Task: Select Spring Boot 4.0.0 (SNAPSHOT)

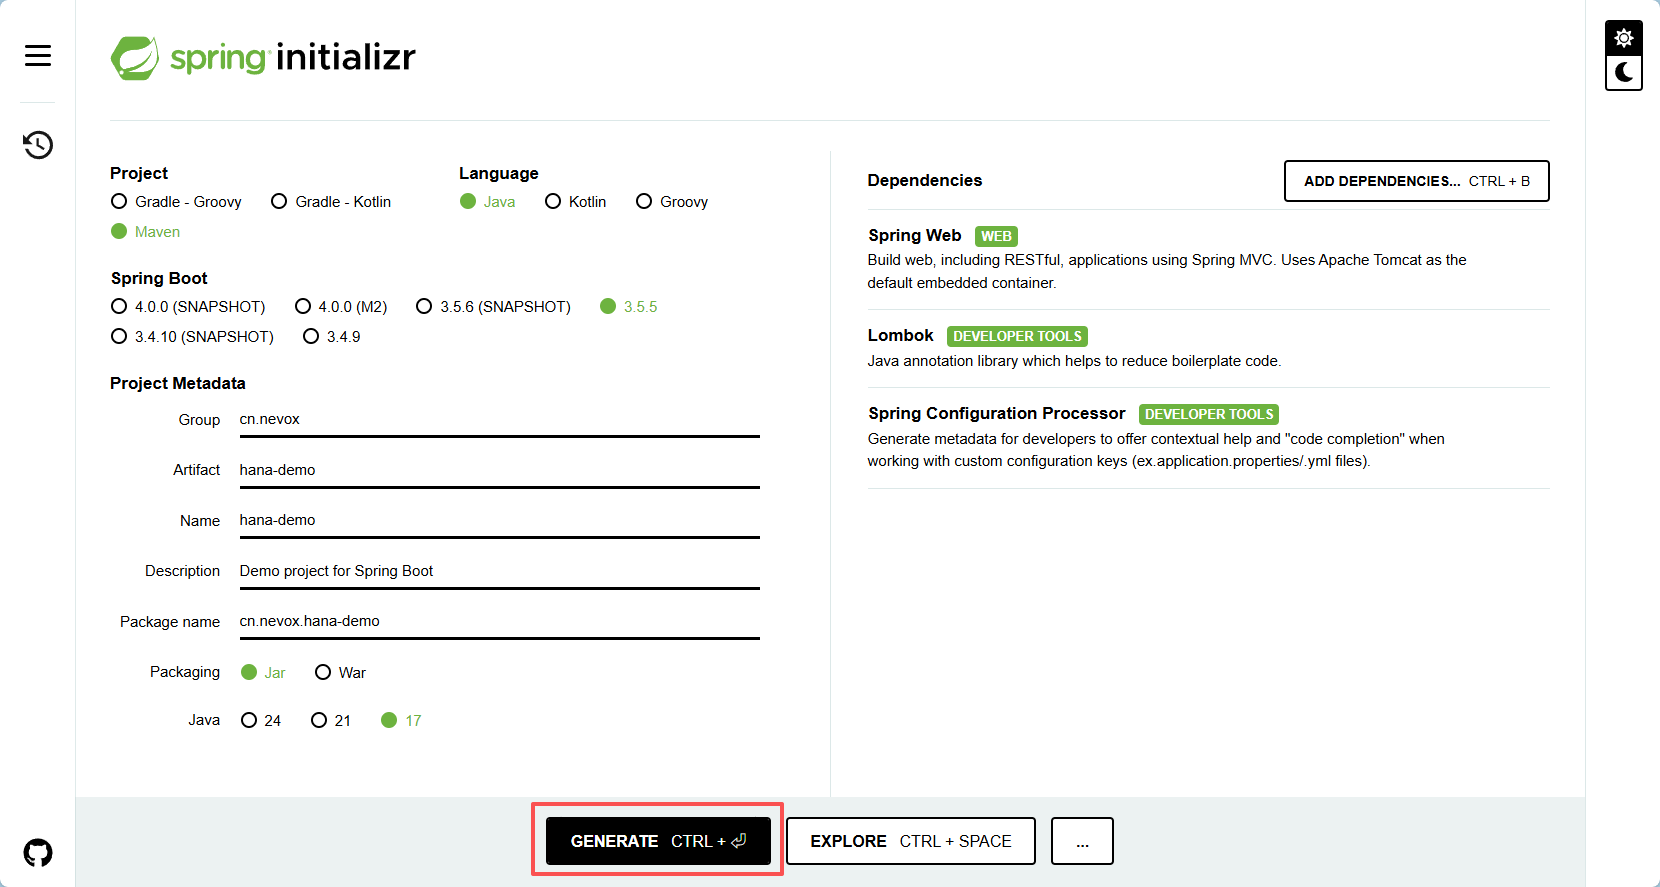Action: 188,307
